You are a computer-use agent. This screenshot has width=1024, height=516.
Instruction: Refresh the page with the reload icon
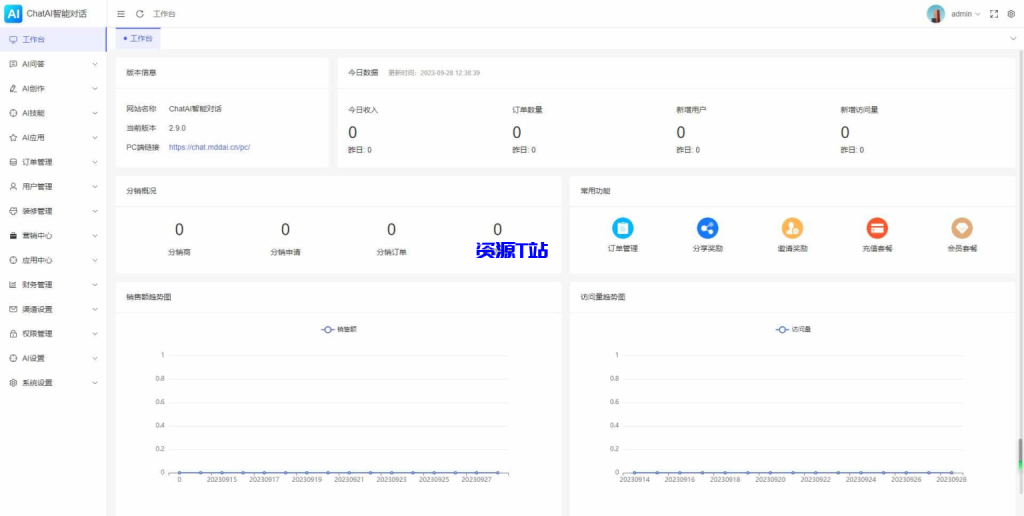click(x=140, y=14)
